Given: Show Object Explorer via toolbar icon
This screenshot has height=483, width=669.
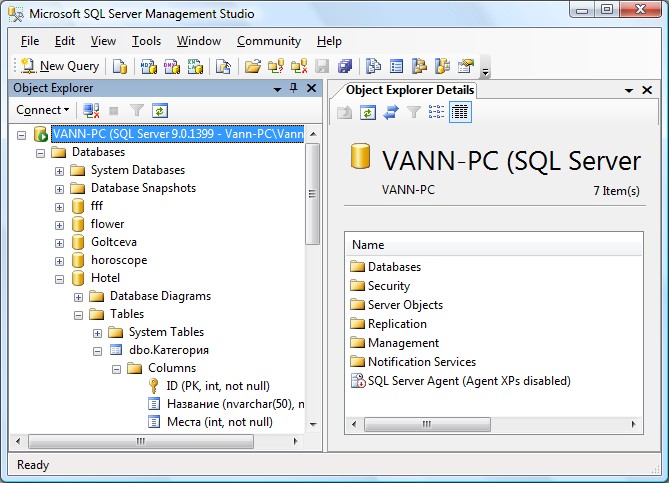Looking at the screenshot, I should click(x=419, y=66).
